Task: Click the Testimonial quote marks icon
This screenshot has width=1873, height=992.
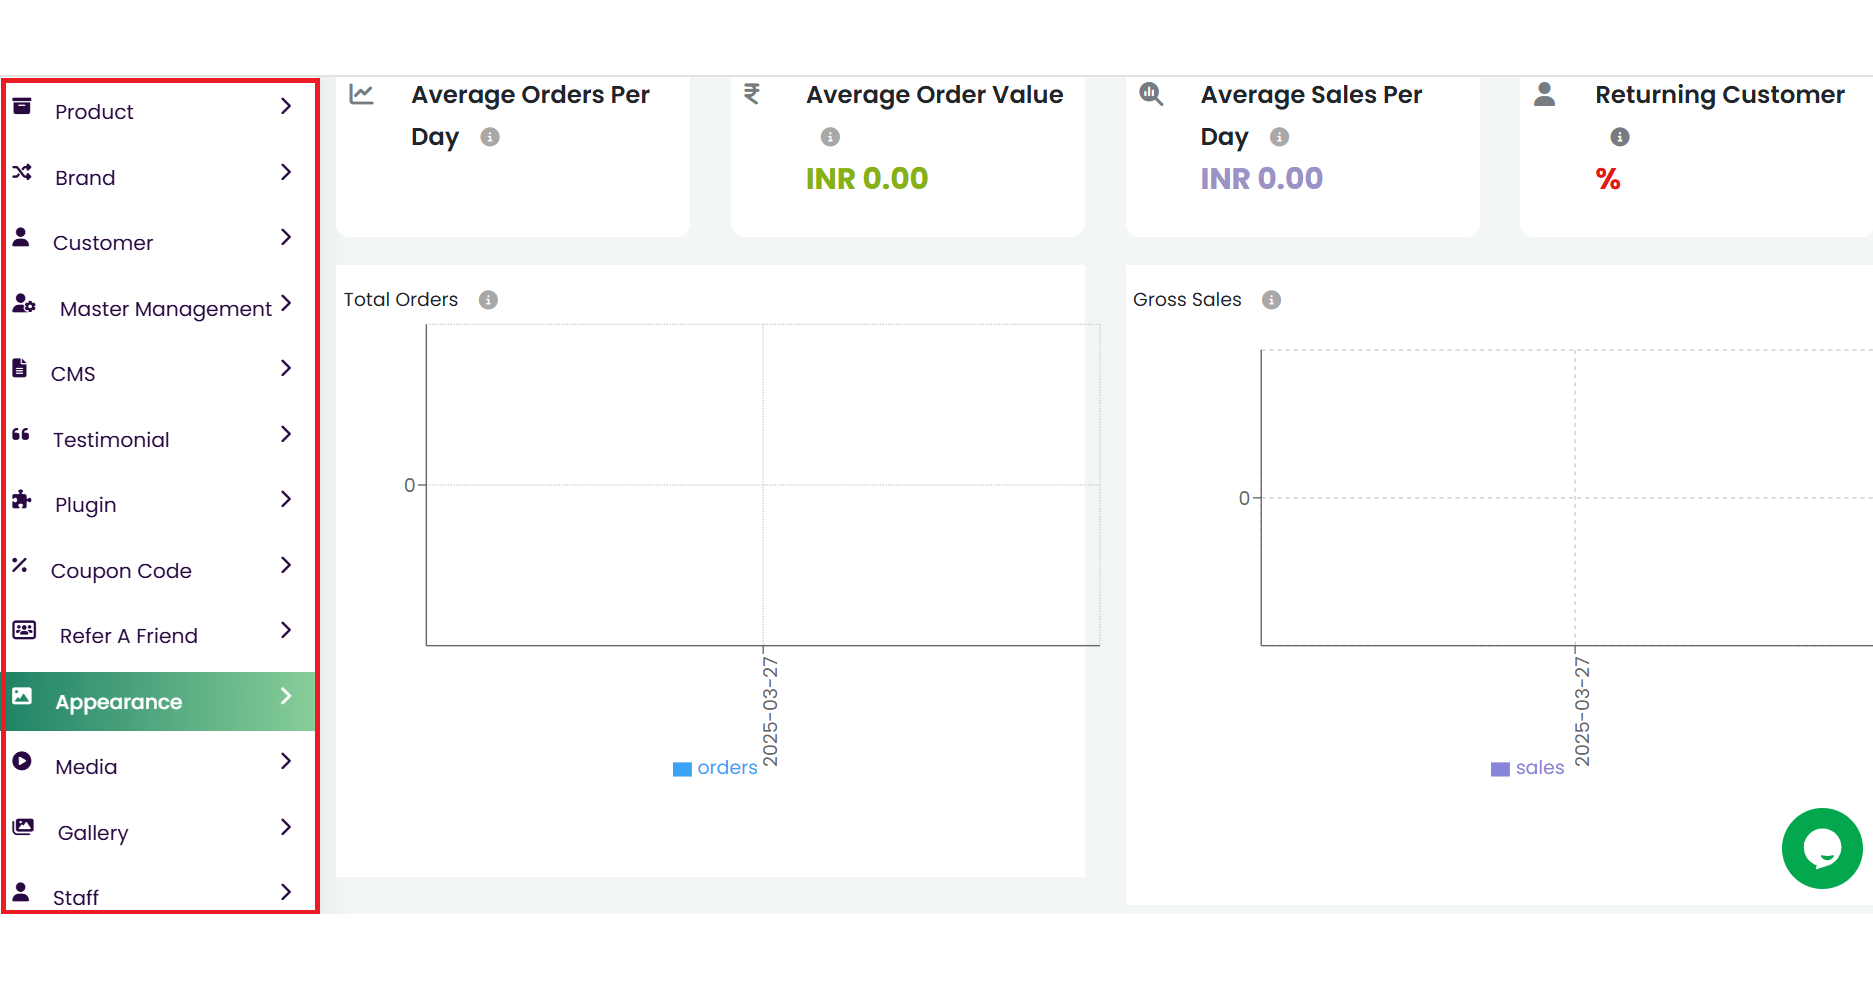Action: 21,435
